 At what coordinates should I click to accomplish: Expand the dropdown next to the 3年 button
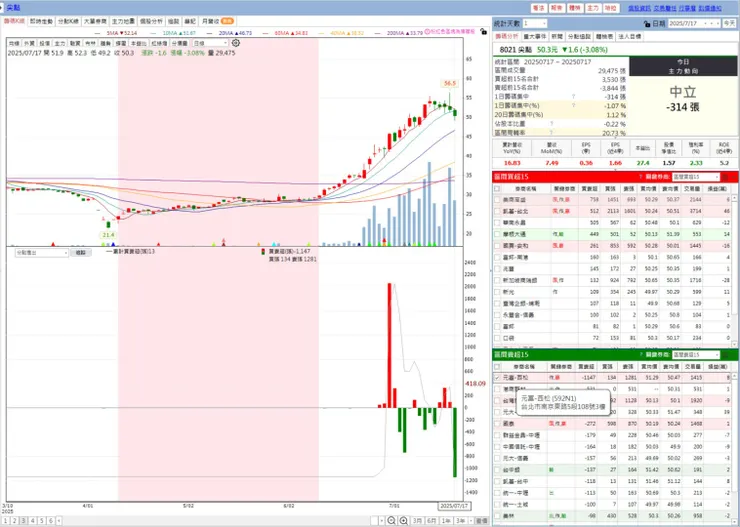click(469, 521)
